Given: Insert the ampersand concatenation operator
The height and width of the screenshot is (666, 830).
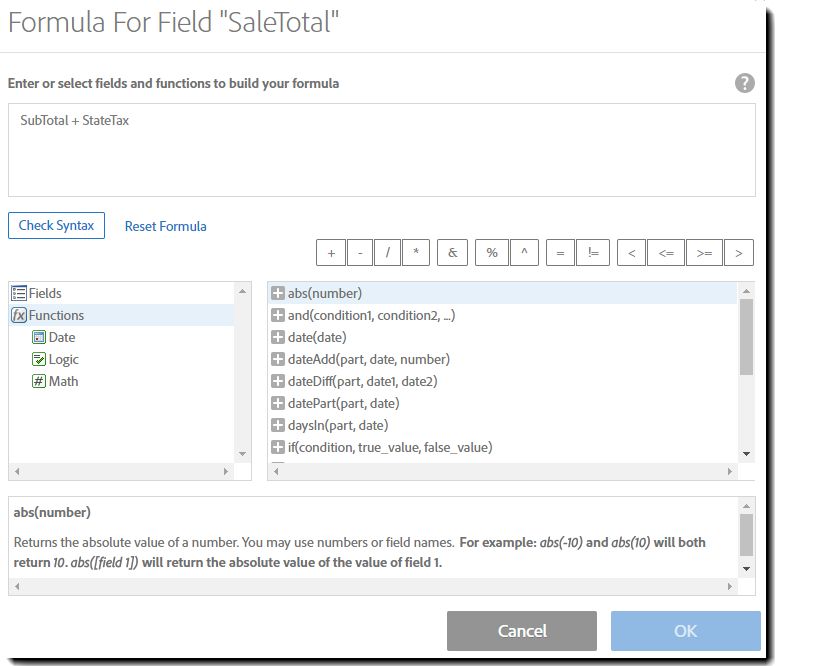Looking at the screenshot, I should [452, 253].
